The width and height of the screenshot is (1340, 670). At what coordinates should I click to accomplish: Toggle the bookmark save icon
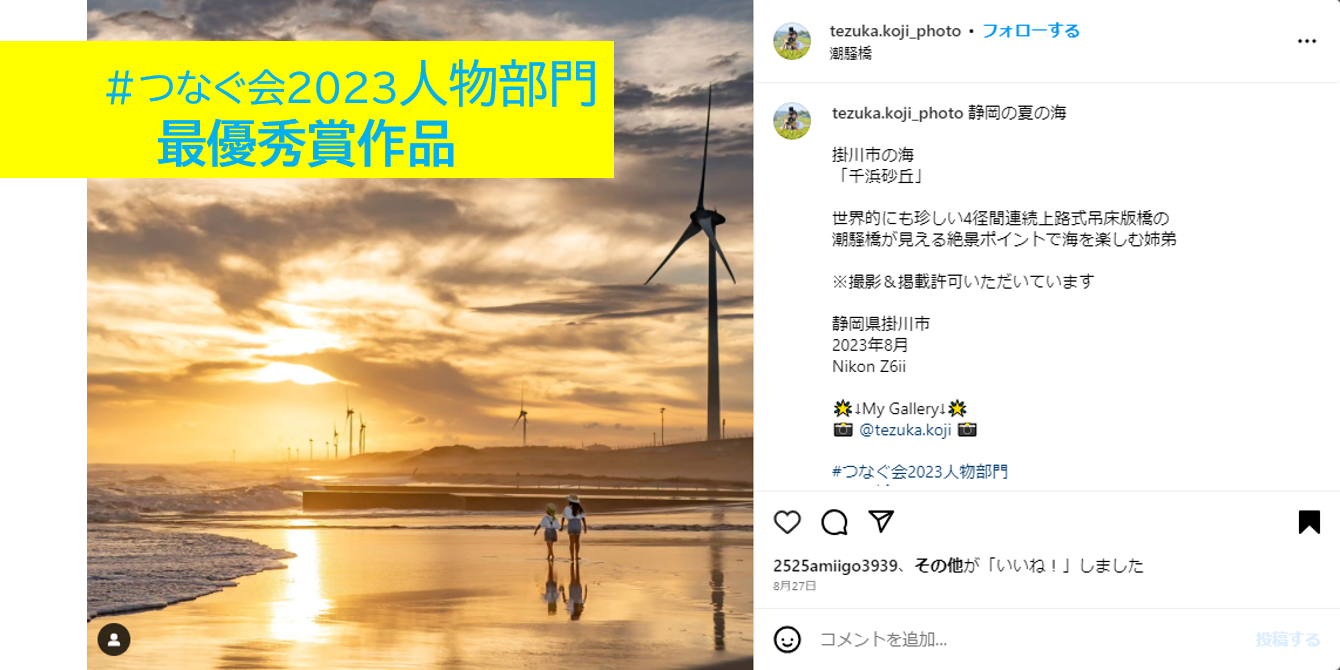1309,522
